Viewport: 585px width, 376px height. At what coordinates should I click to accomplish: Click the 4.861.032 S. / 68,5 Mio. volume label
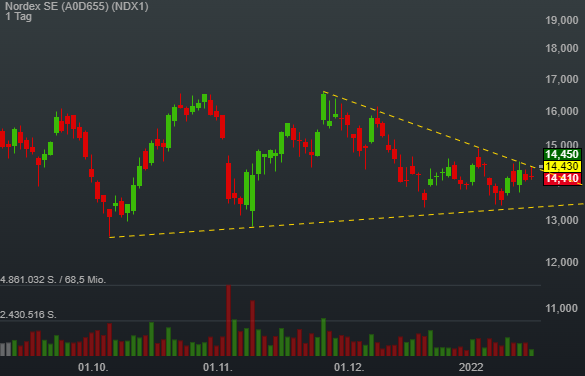tap(53, 279)
